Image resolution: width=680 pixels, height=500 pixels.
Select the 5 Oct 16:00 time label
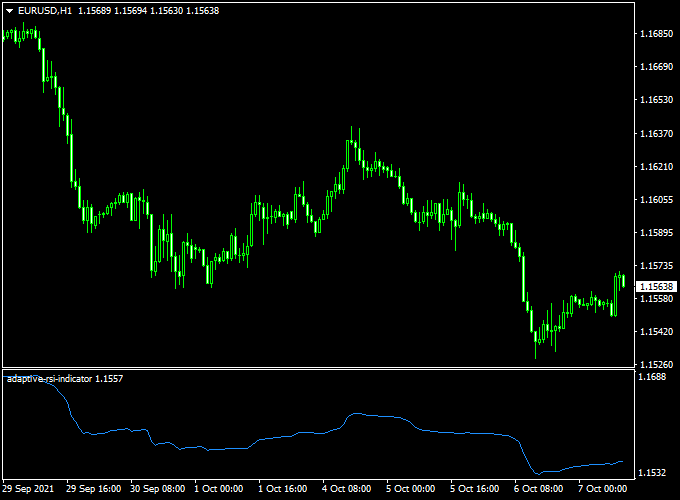474,489
